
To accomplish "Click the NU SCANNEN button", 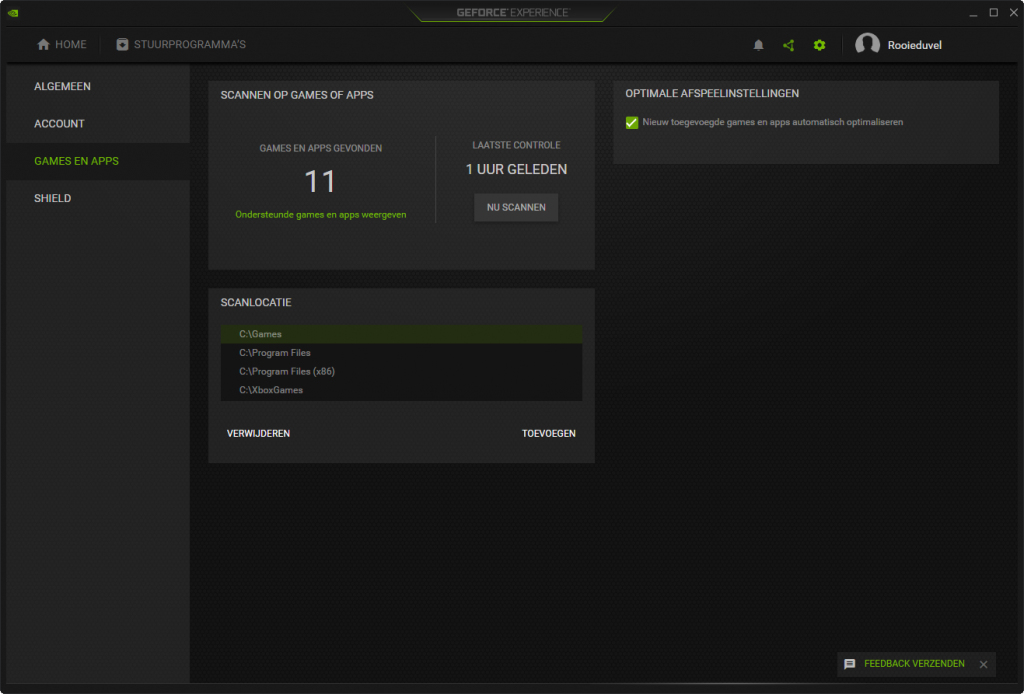I will point(516,207).
